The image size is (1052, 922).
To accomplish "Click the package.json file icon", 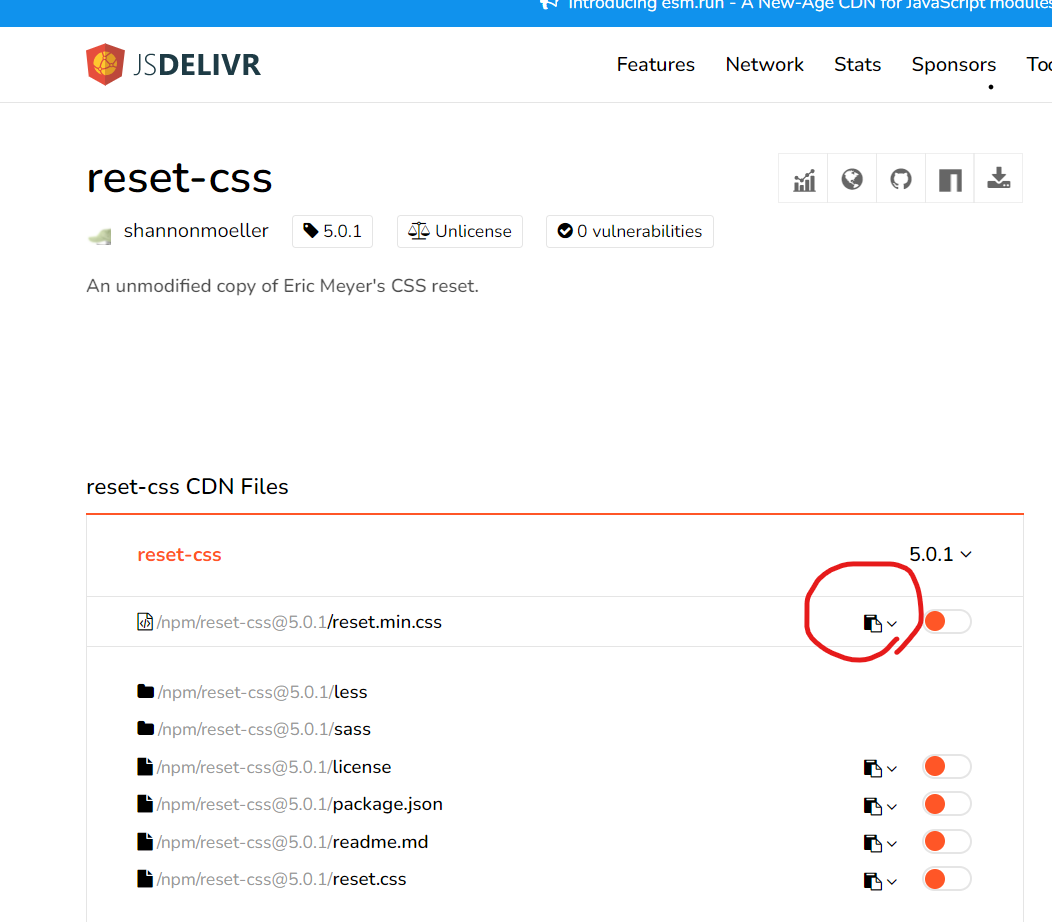I will [144, 804].
